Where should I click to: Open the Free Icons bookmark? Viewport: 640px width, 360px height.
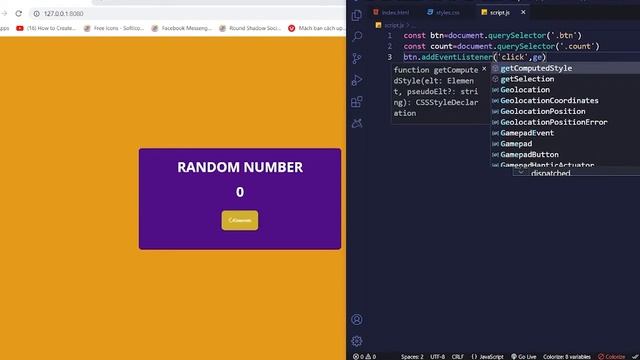pyautogui.click(x=114, y=28)
